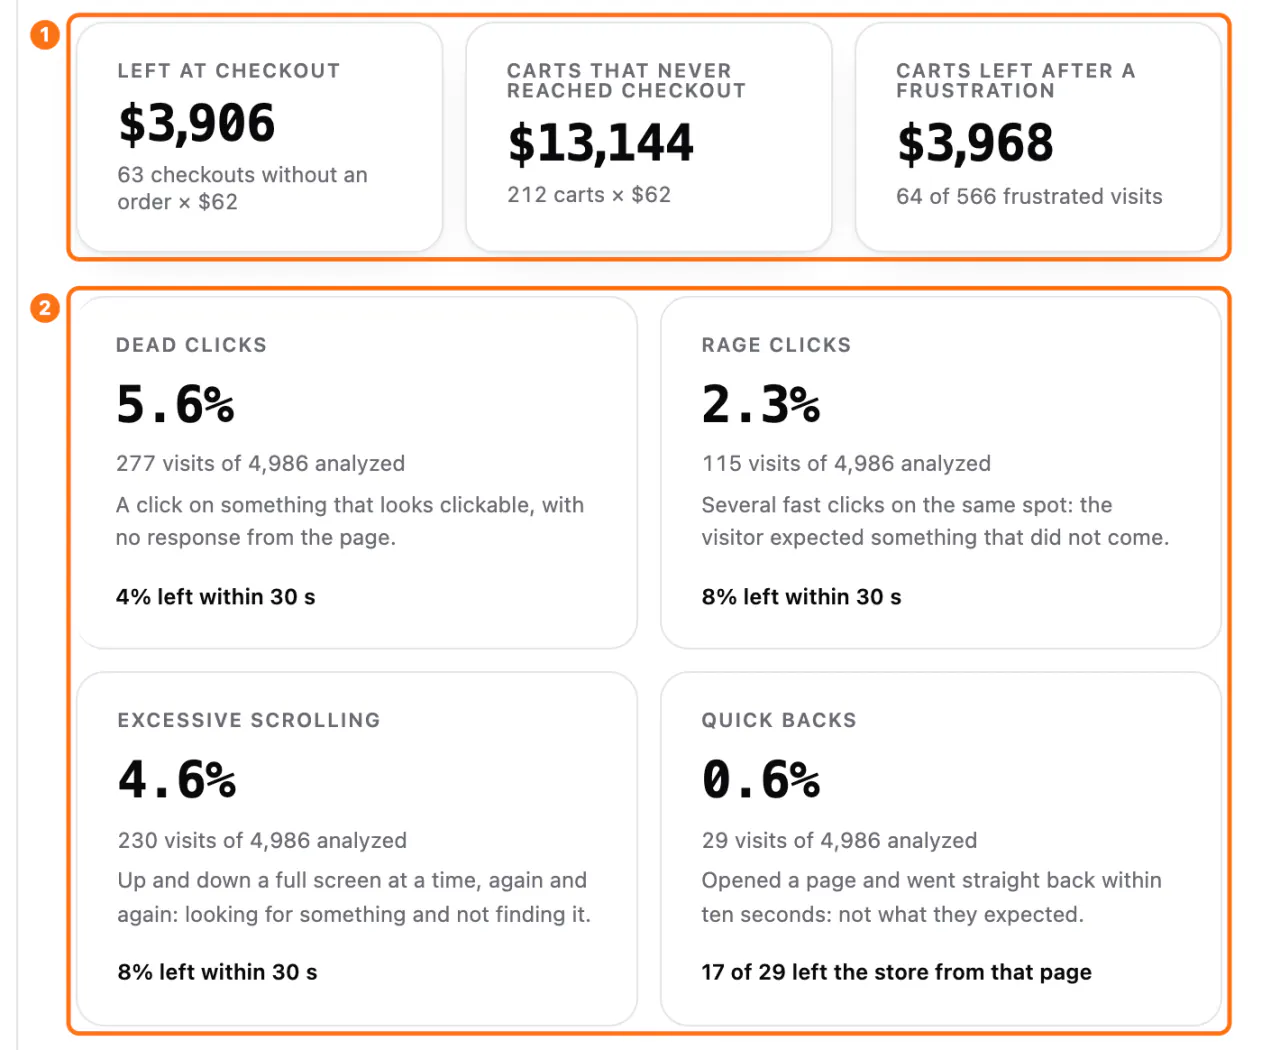Click the 4.6% excessive scrolling value
1280x1050 pixels.
click(x=177, y=780)
